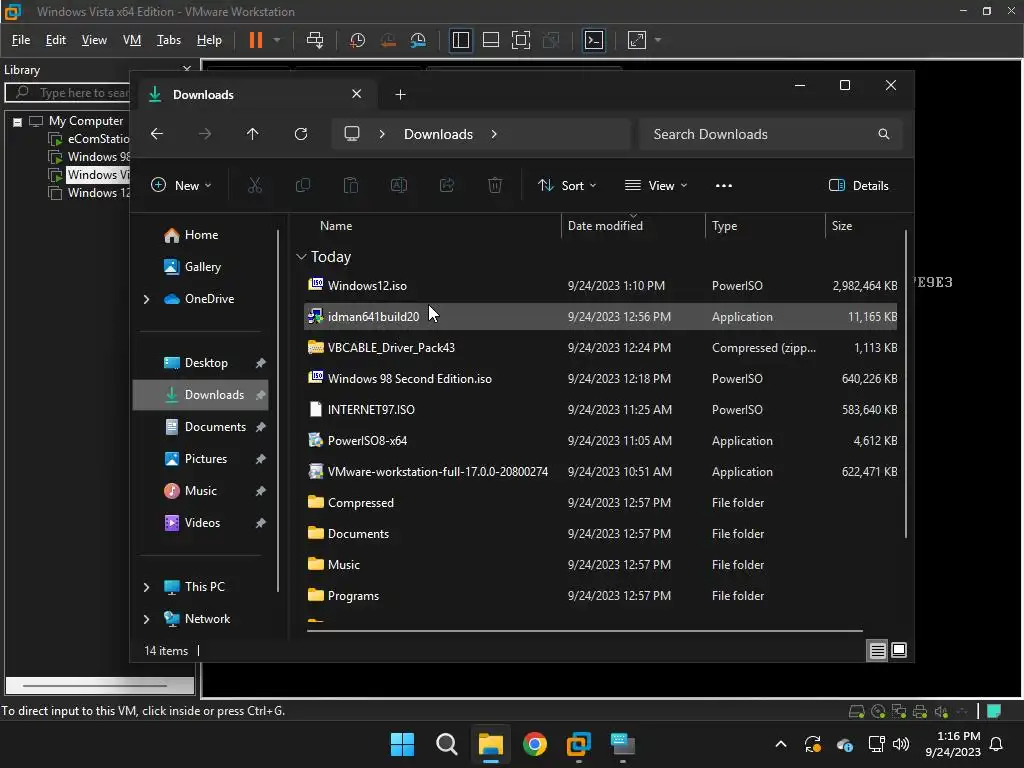Add a new tab in File Explorer

coord(400,95)
